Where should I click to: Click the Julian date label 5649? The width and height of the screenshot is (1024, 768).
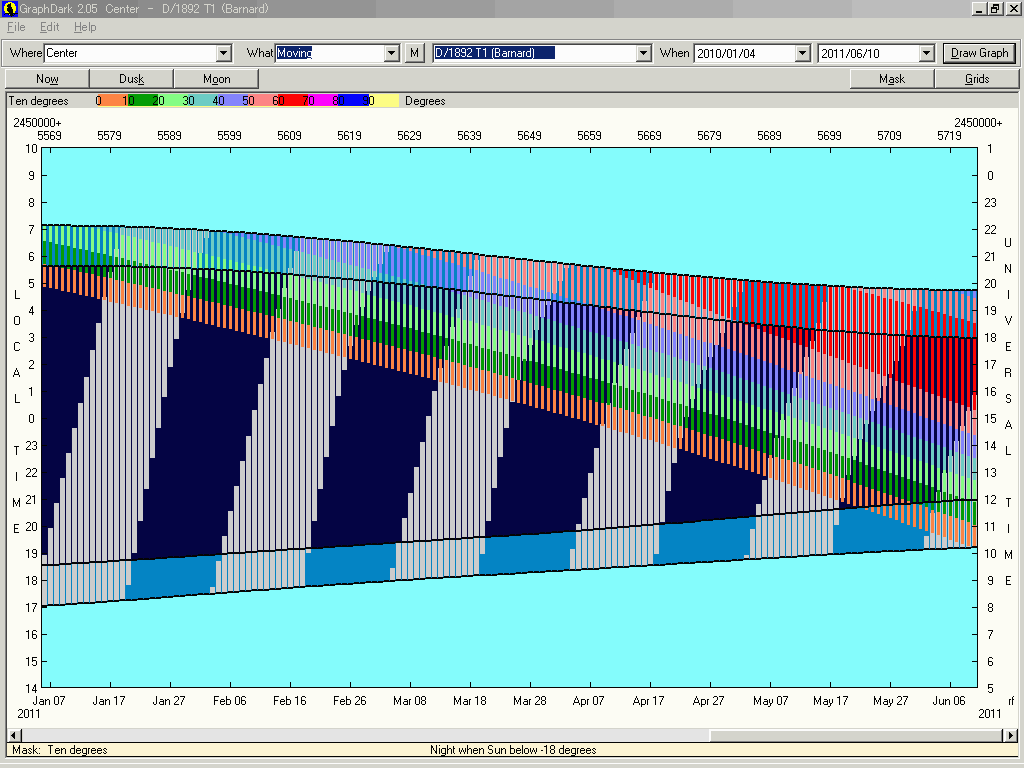(530, 135)
